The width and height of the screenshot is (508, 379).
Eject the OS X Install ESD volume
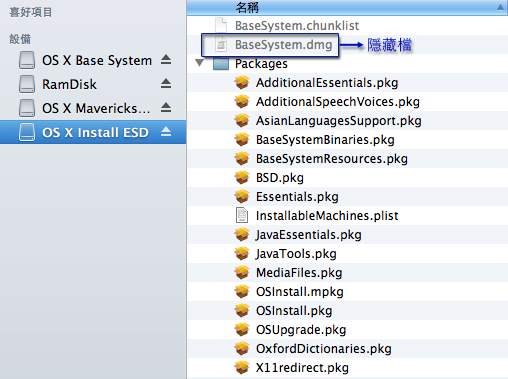[x=166, y=132]
